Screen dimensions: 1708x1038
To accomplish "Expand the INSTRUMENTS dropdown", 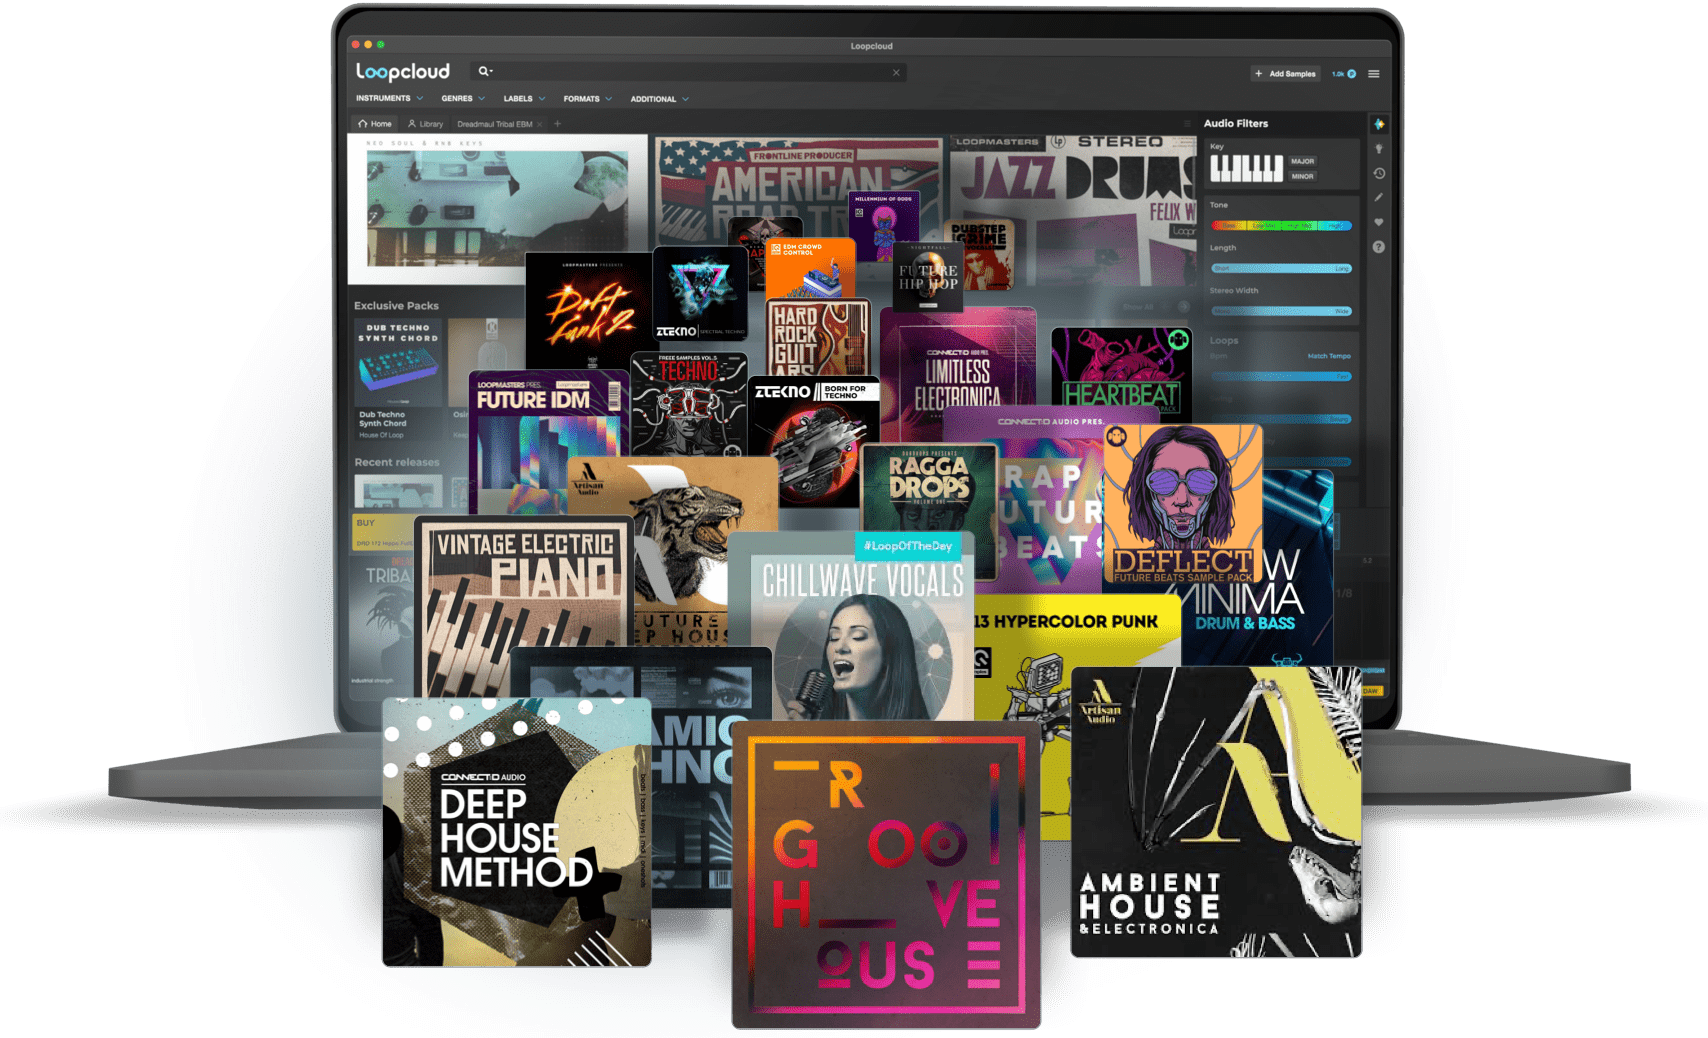I will click(389, 99).
